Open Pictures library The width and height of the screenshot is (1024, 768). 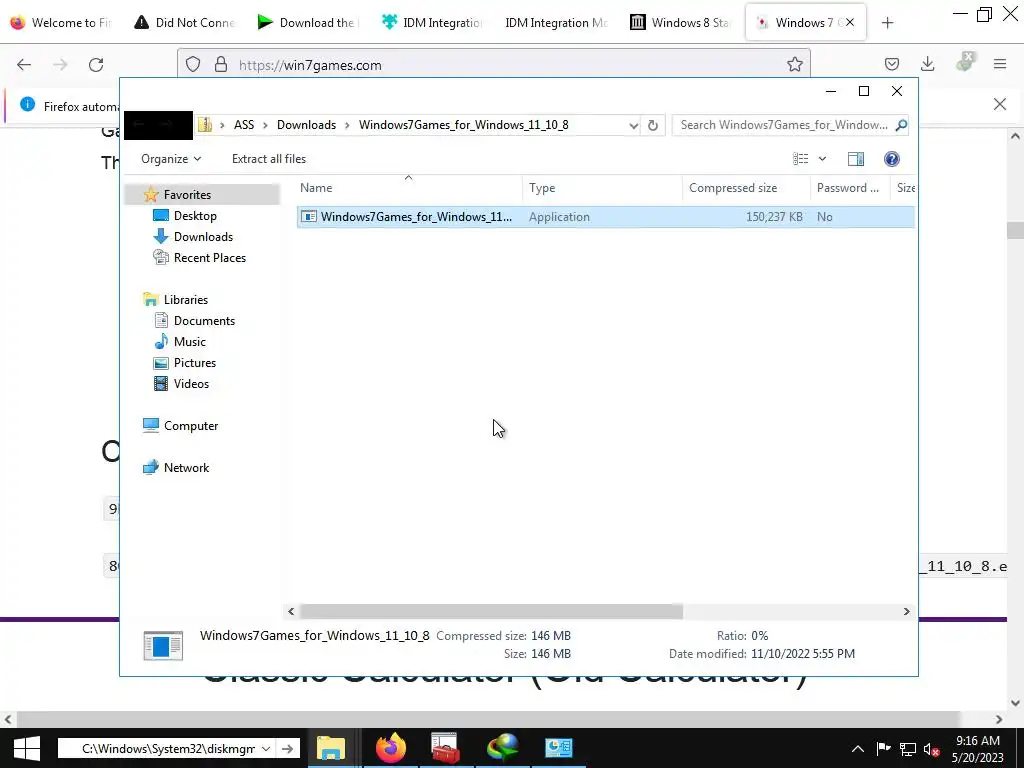[195, 362]
